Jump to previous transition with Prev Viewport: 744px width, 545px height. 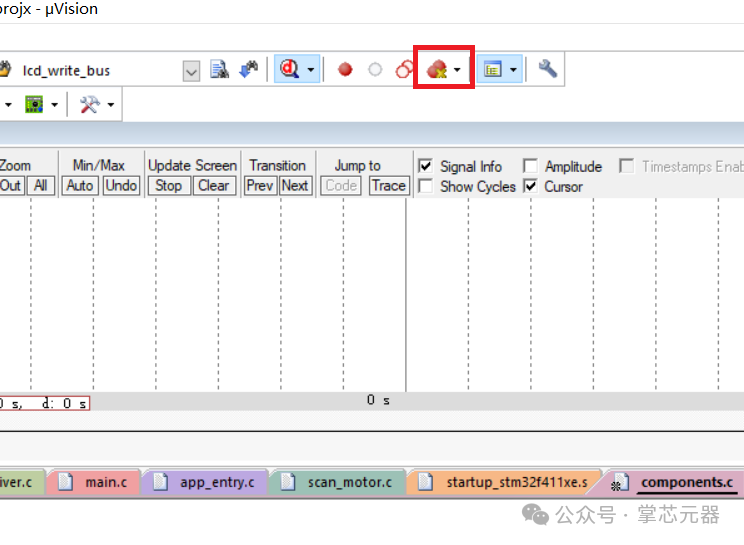[260, 185]
